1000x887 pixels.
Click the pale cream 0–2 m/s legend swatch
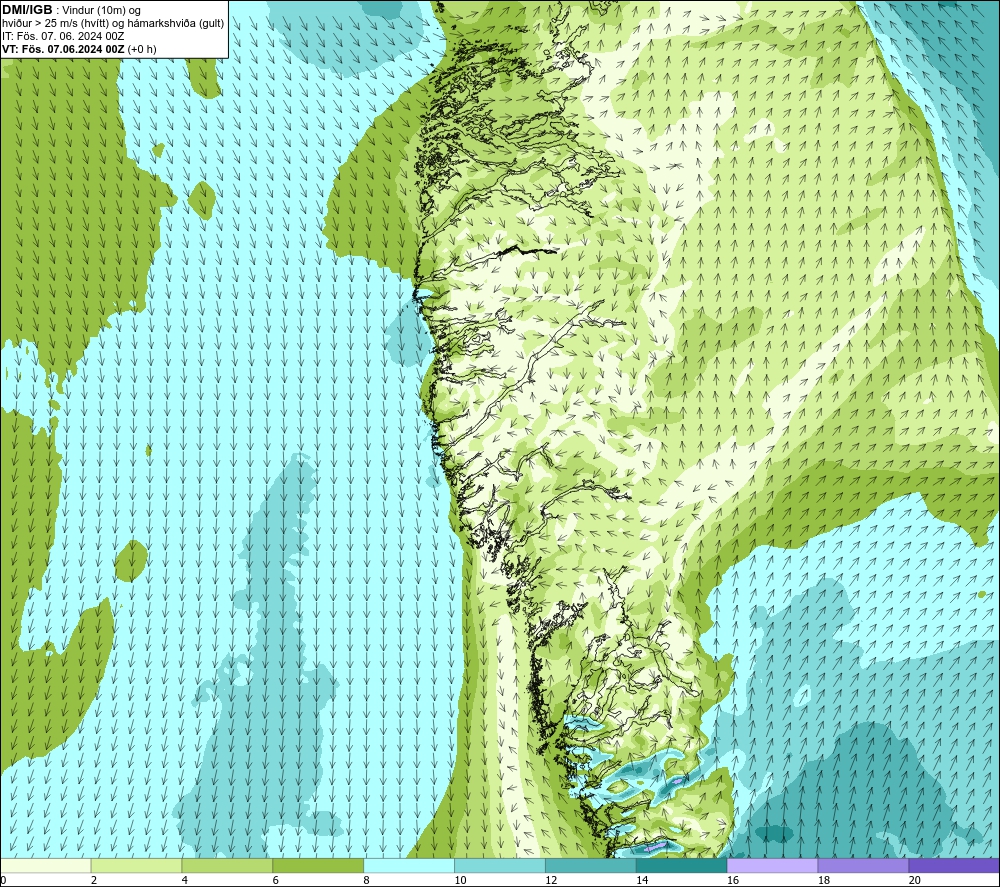pyautogui.click(x=46, y=865)
